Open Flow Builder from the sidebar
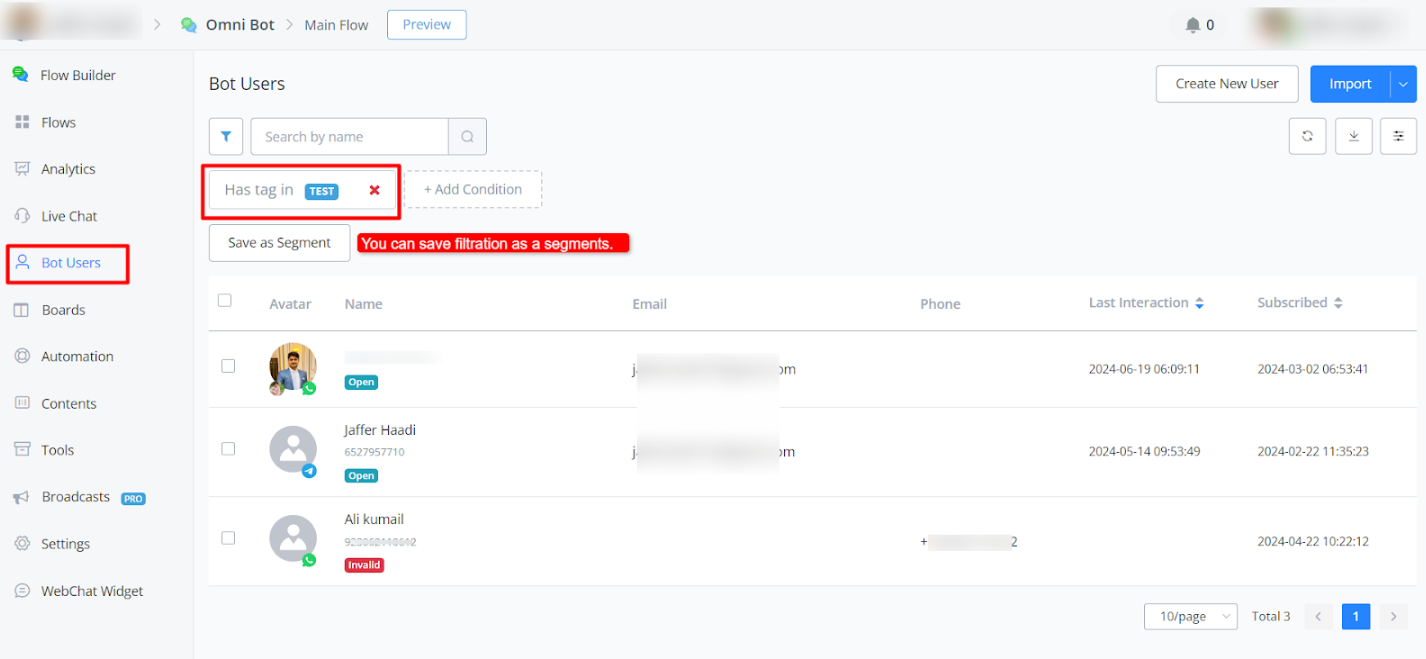Image resolution: width=1426 pixels, height=659 pixels. click(x=77, y=75)
